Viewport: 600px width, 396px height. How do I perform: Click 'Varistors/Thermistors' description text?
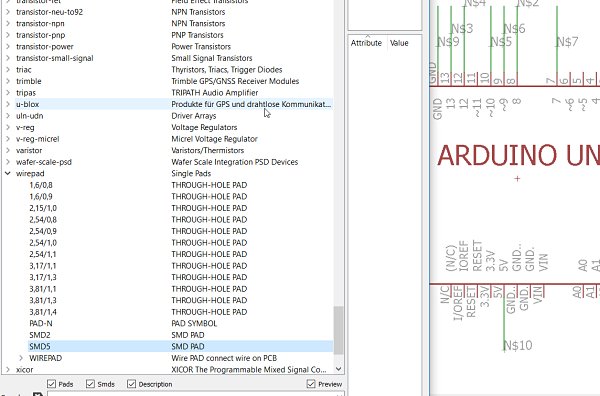click(207, 150)
